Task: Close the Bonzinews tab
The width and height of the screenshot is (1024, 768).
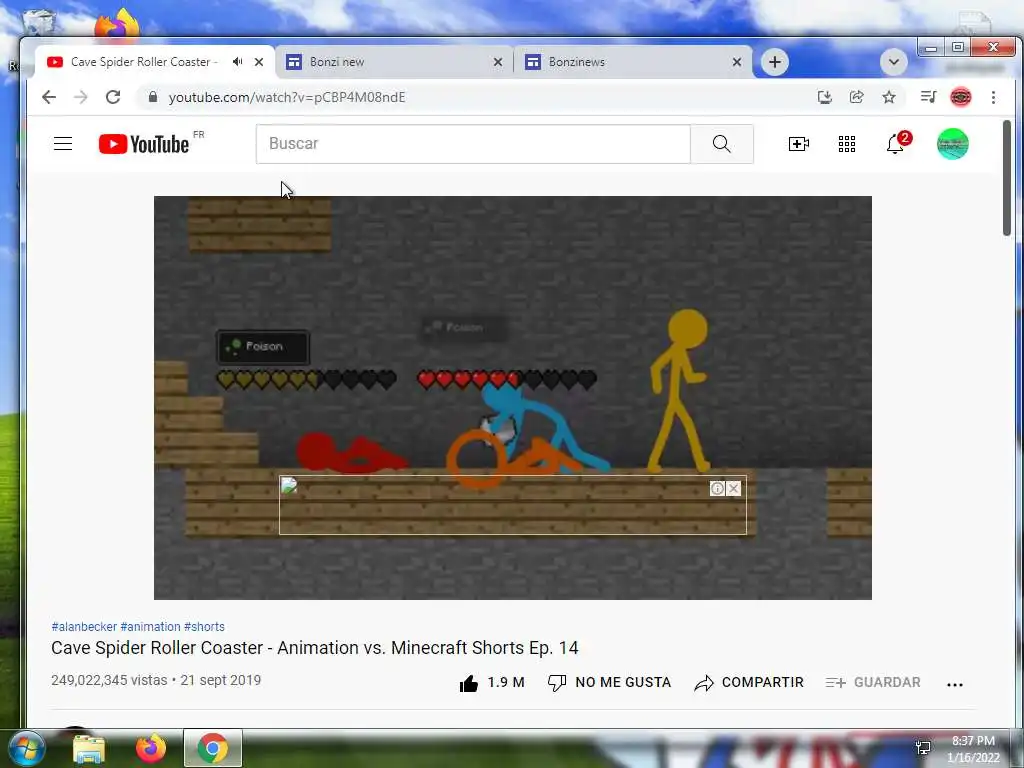Action: coord(737,62)
